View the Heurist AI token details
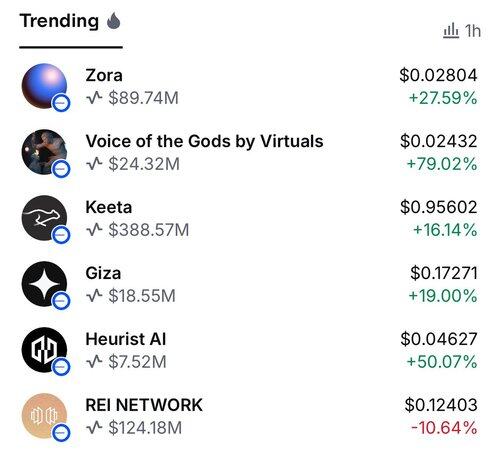The image size is (500, 450). [x=250, y=350]
